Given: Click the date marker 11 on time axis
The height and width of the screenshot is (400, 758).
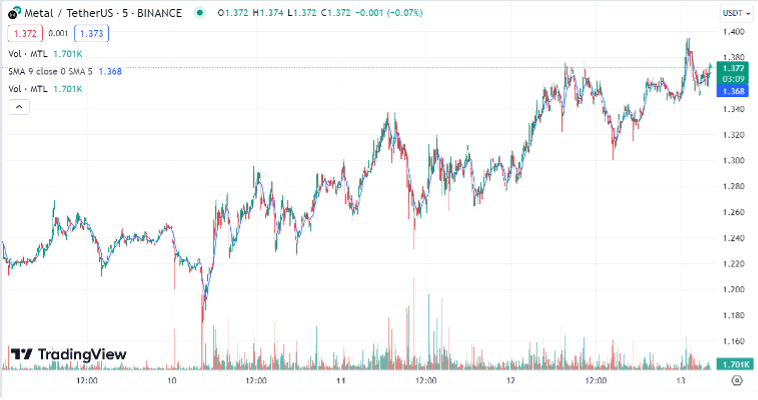Looking at the screenshot, I should pos(341,381).
